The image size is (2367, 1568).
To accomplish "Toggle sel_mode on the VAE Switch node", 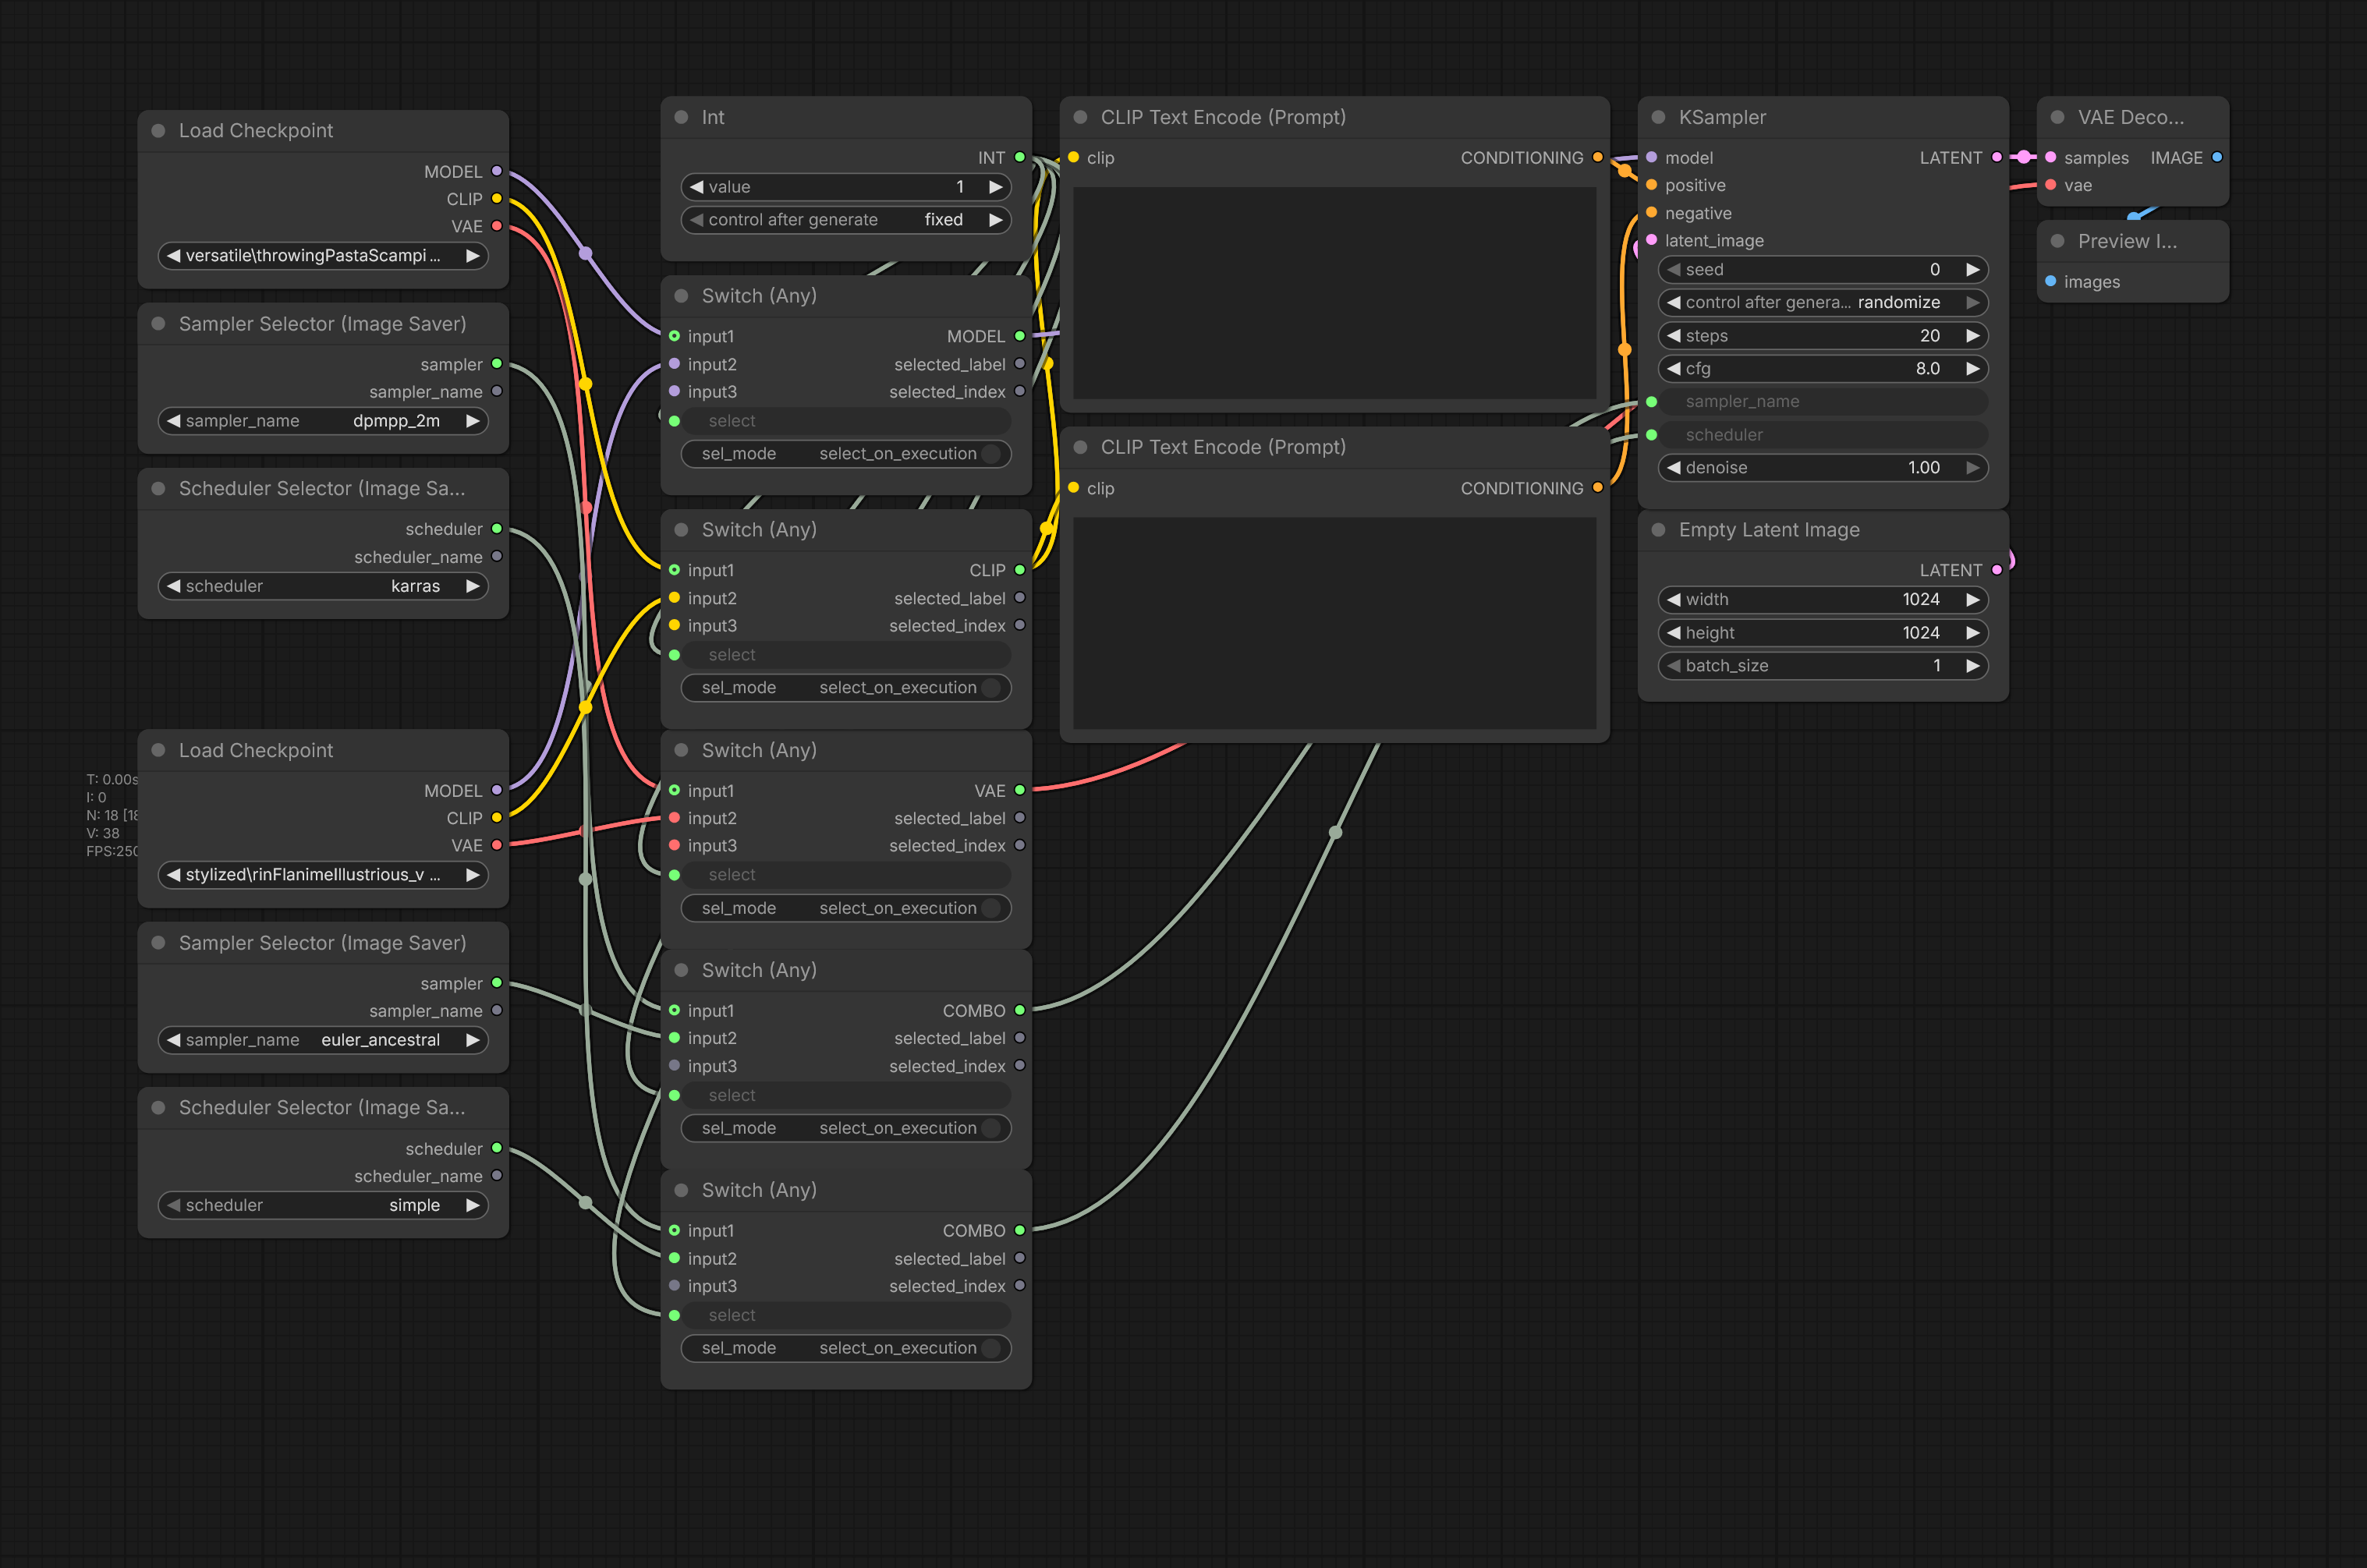I will pyautogui.click(x=846, y=908).
